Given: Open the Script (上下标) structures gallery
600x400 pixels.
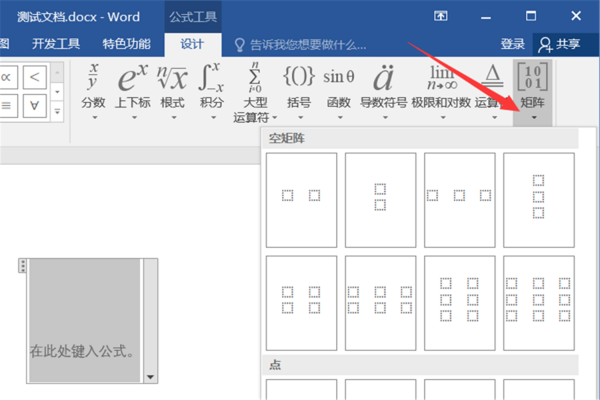Looking at the screenshot, I should point(133,90).
